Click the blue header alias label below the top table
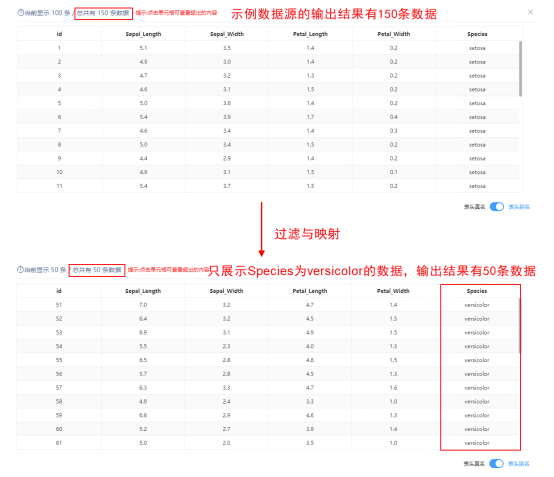The width and height of the screenshot is (554, 477). (519, 207)
